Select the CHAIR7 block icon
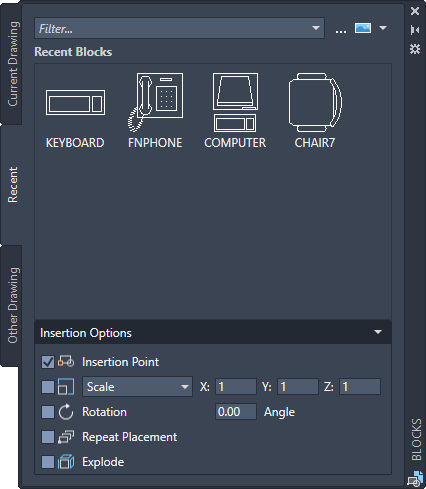Viewport: 426px width, 489px height. [x=315, y=102]
